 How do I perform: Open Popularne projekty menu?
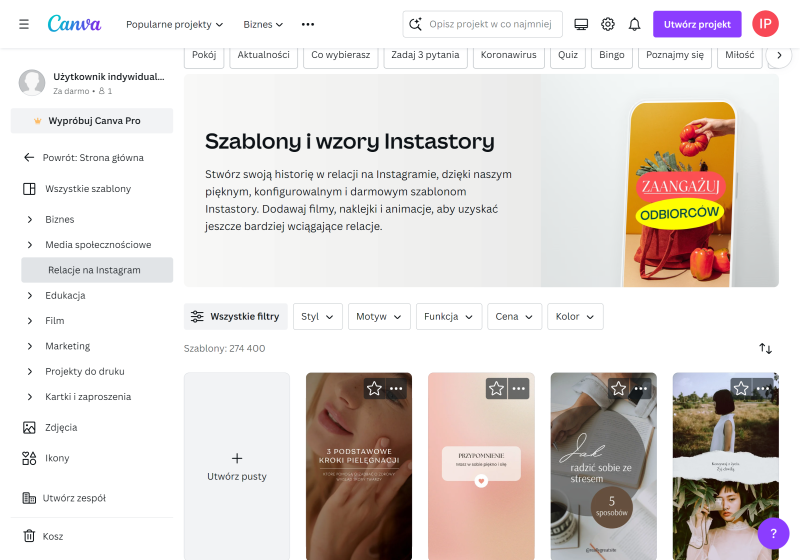[174, 24]
